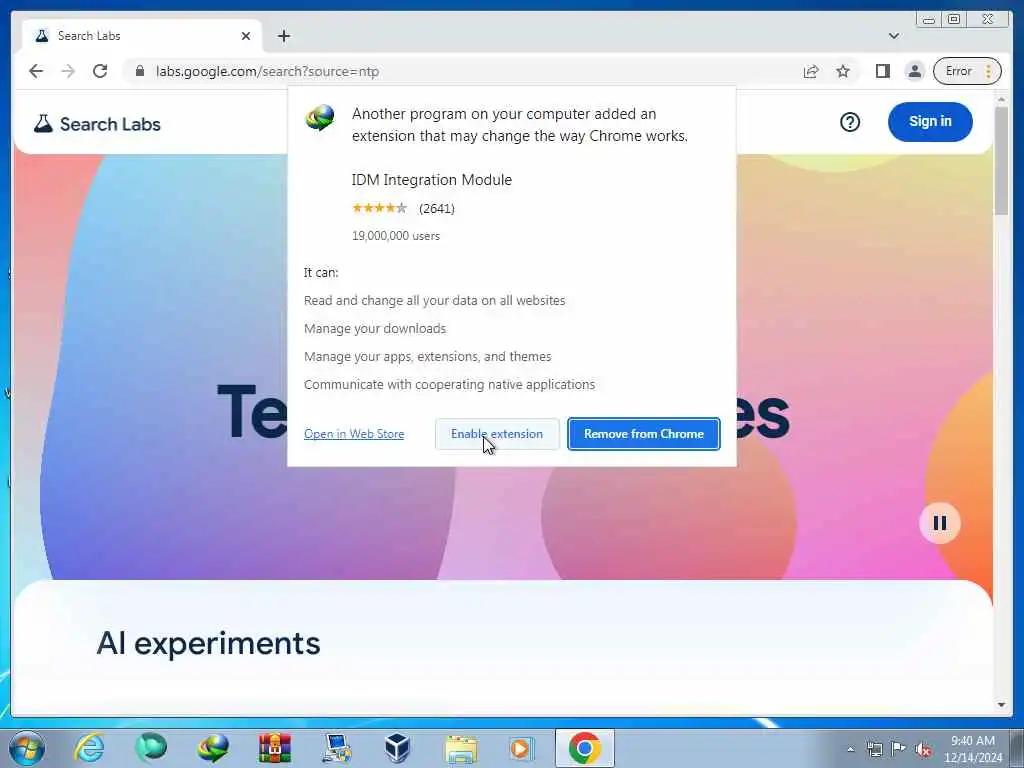Close the Search Labs tab
1024x768 pixels.
[x=246, y=36]
